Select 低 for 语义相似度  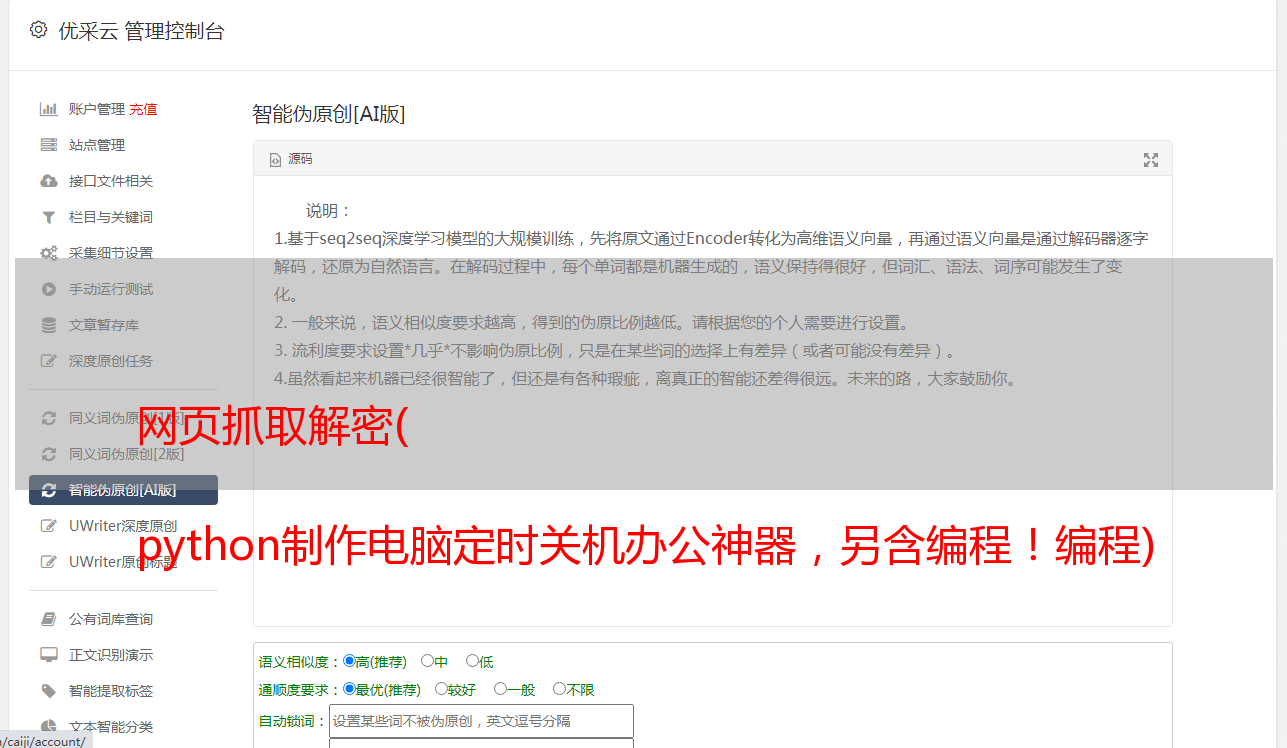[472, 661]
